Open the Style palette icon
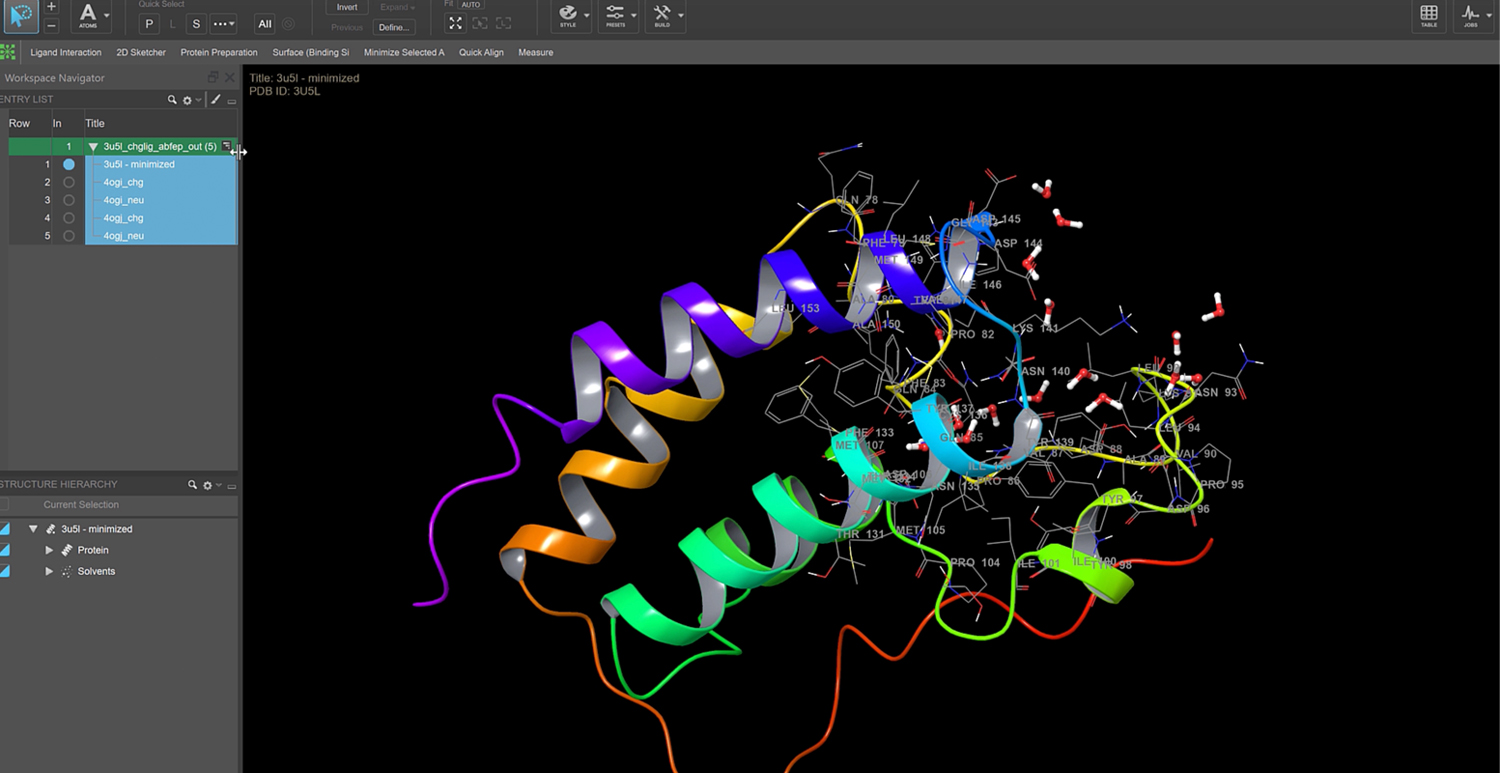This screenshot has width=1500, height=773. [x=567, y=15]
